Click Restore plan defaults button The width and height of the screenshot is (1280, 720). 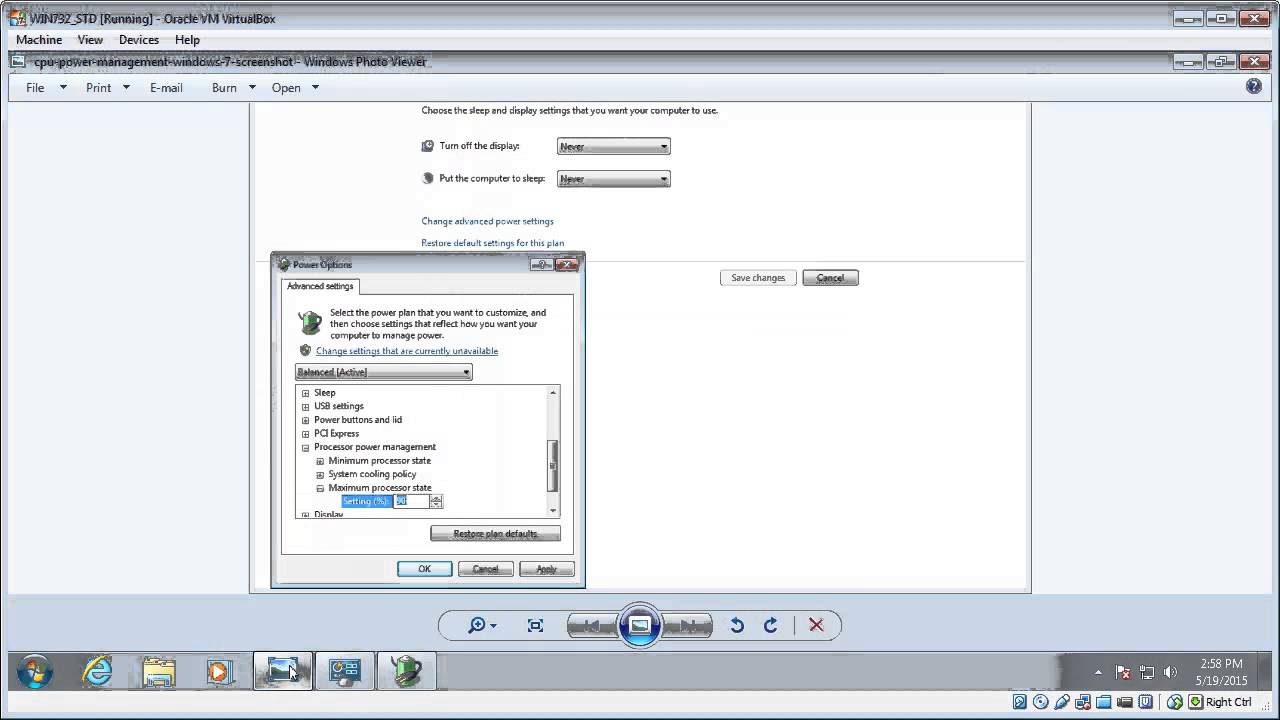click(x=495, y=534)
